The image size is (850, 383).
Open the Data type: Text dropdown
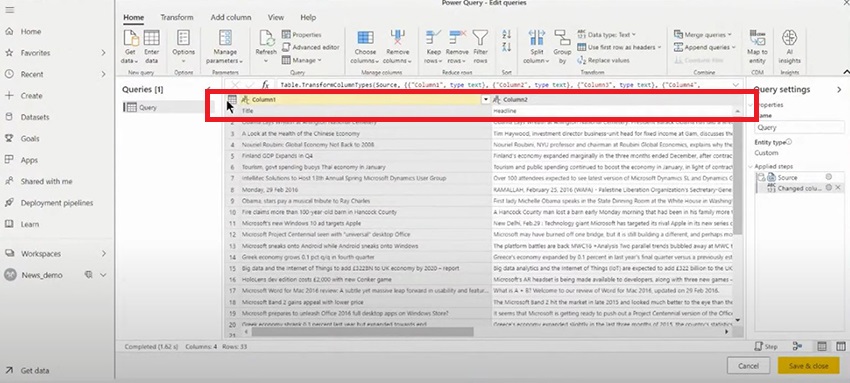(x=607, y=35)
